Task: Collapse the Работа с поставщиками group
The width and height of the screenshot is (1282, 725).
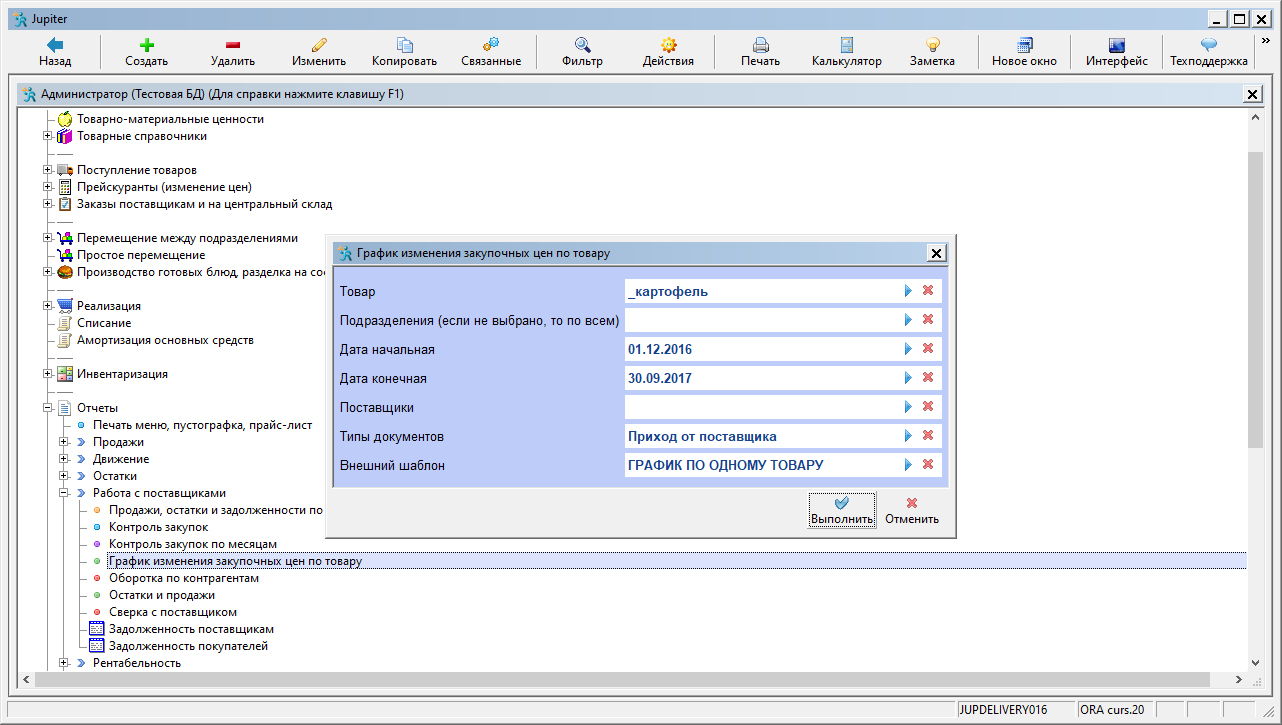Action: [64, 493]
